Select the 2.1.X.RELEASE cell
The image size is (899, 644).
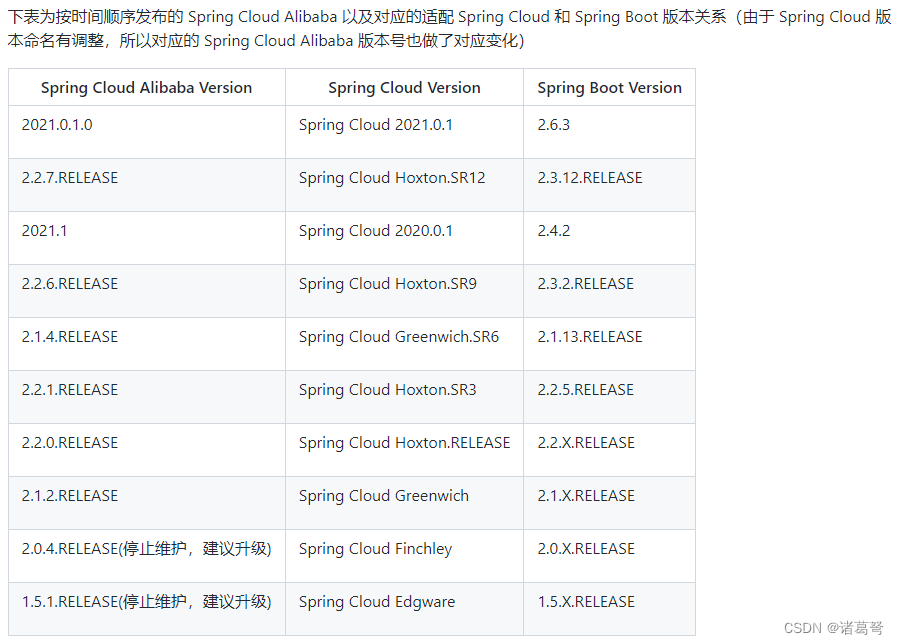click(x=609, y=503)
